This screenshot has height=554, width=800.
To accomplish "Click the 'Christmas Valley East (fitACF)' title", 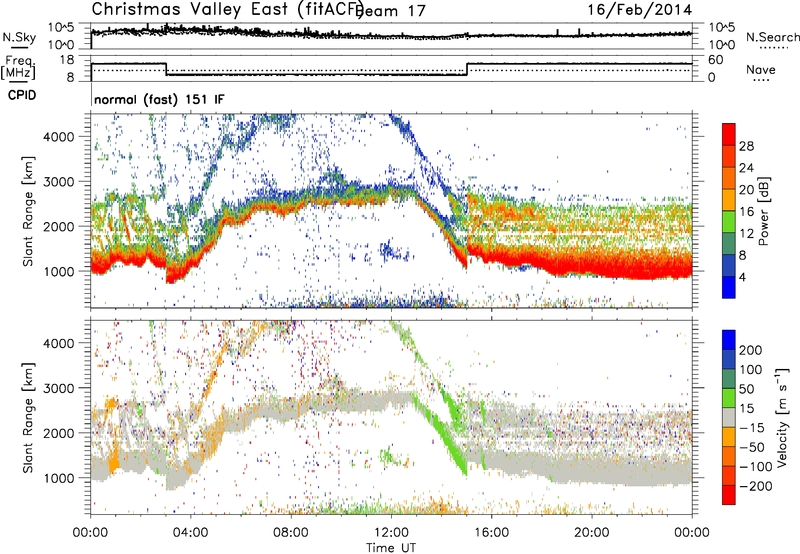I will pos(228,10).
